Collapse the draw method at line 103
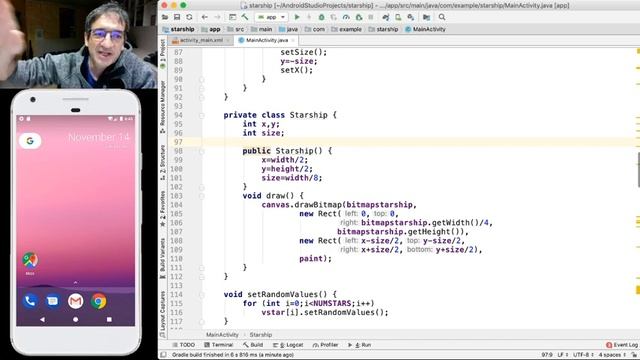This screenshot has width=640, height=360. tap(202, 196)
